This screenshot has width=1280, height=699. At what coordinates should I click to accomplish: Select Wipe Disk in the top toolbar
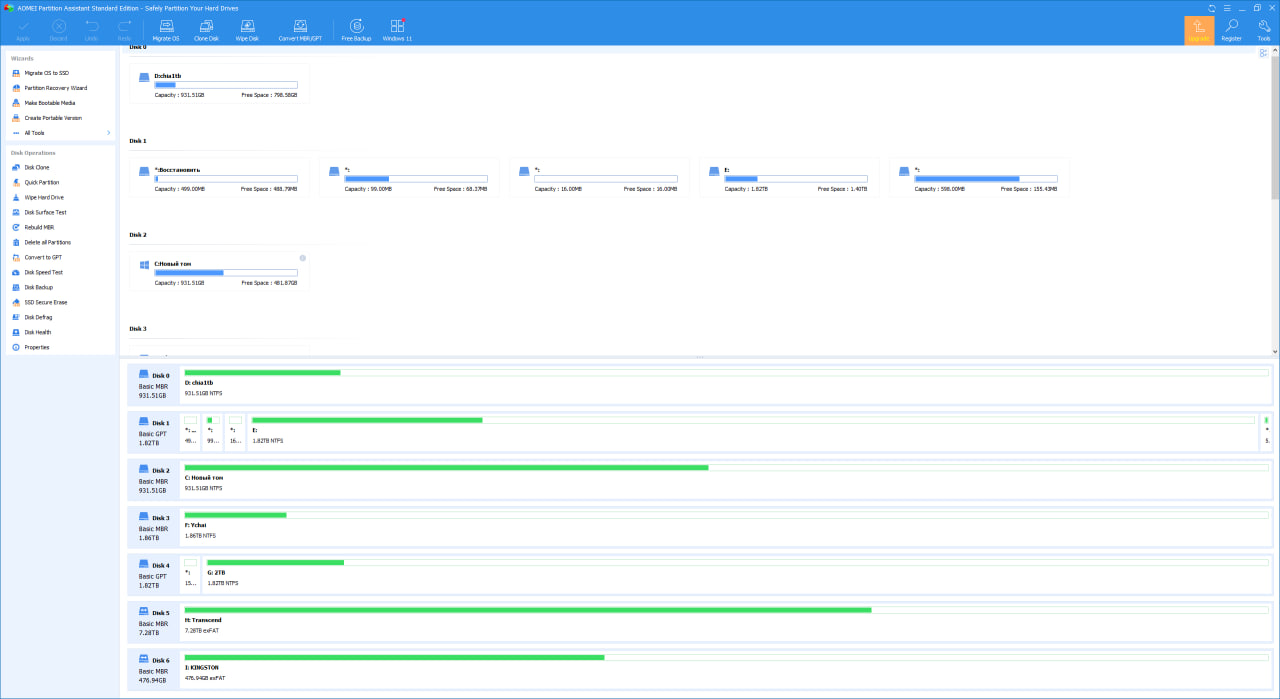coord(247,29)
